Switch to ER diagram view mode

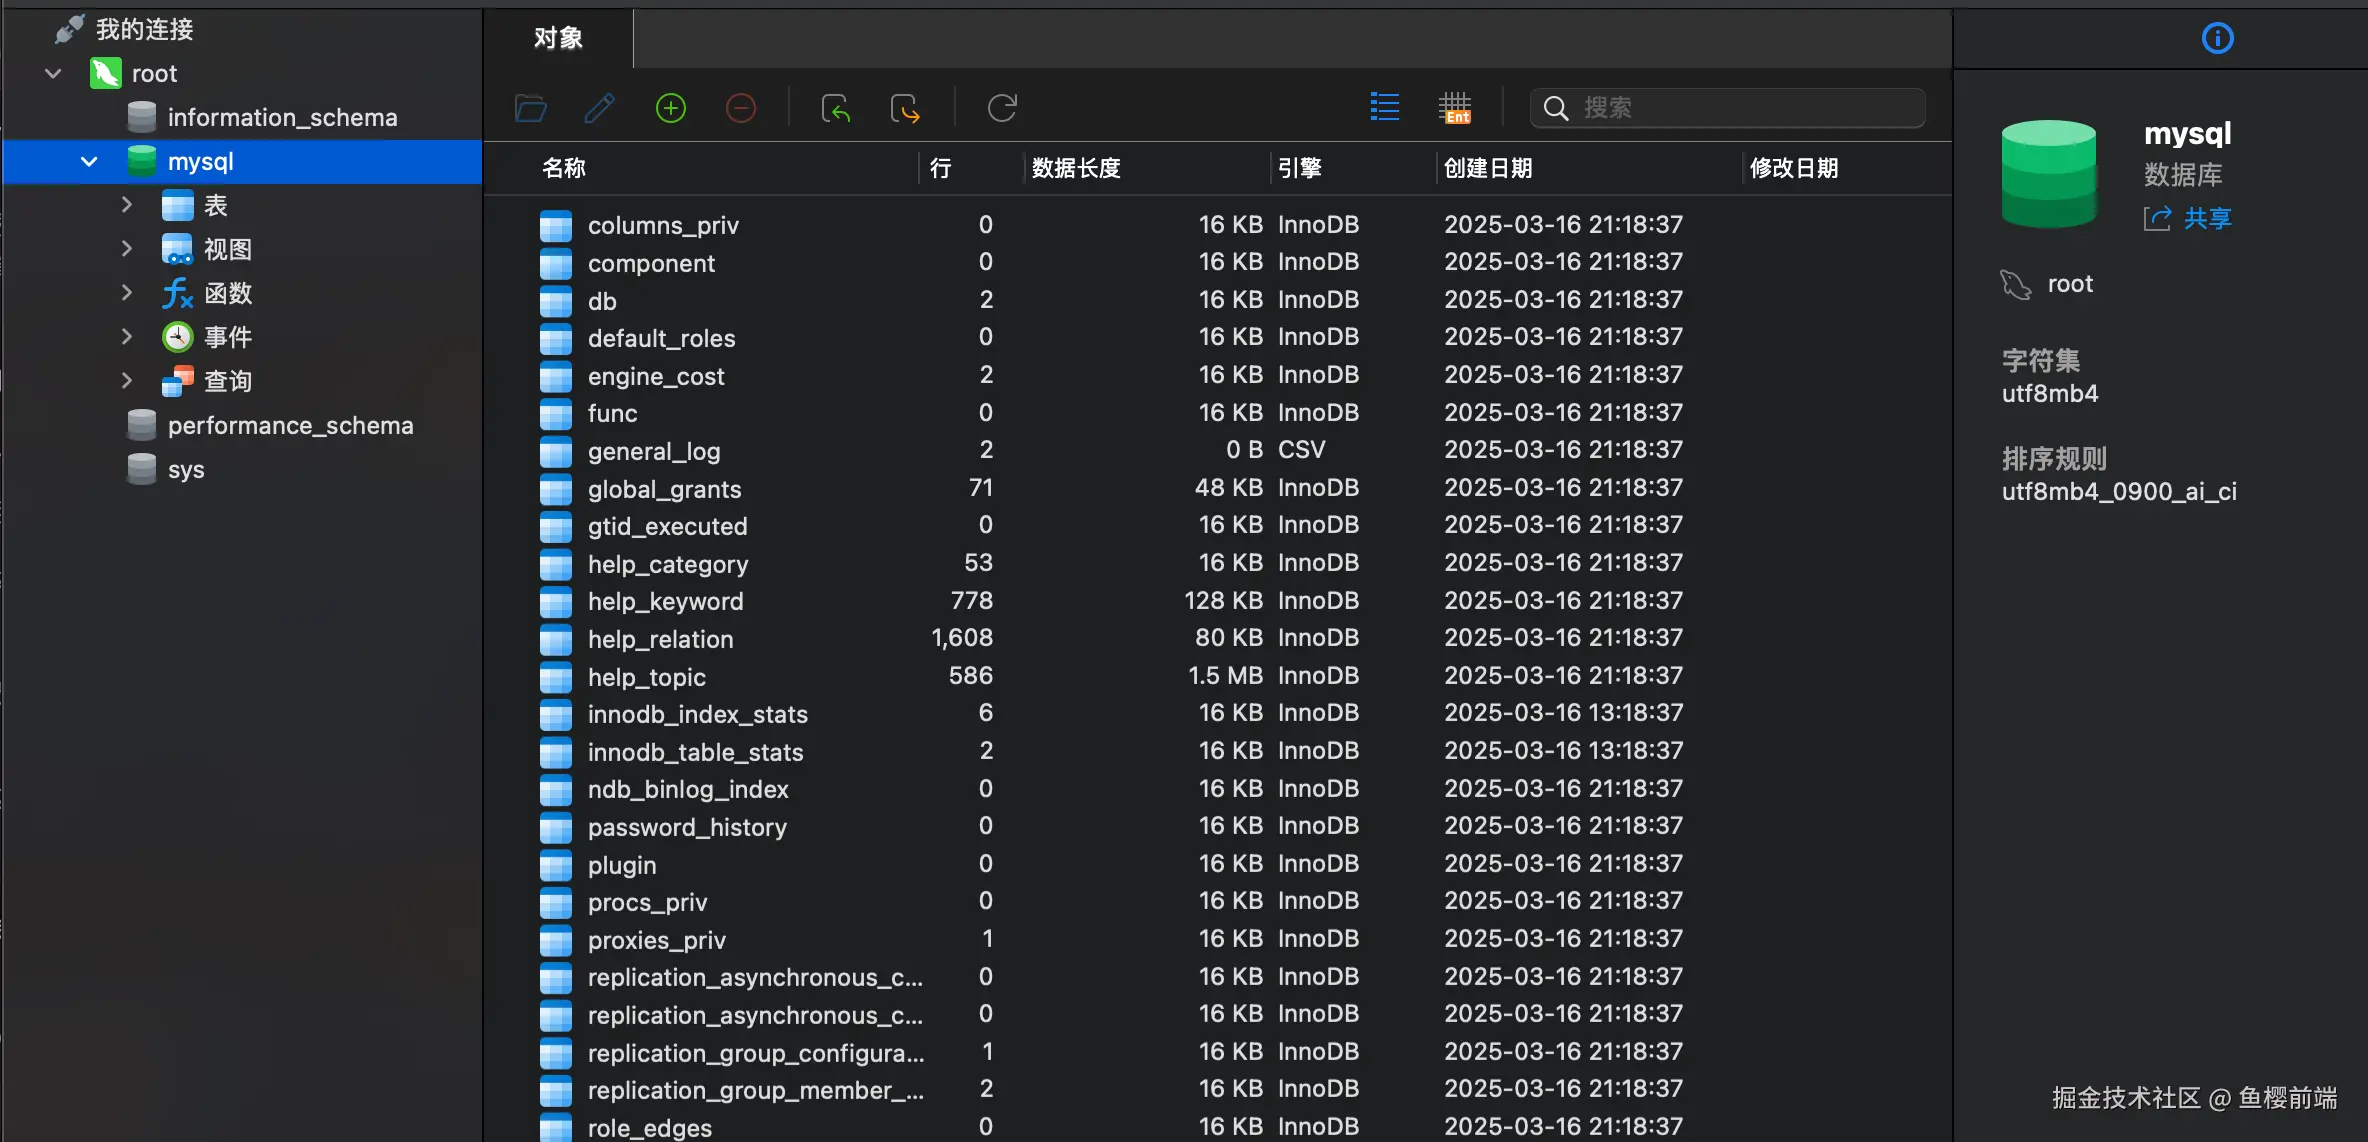click(x=1455, y=107)
